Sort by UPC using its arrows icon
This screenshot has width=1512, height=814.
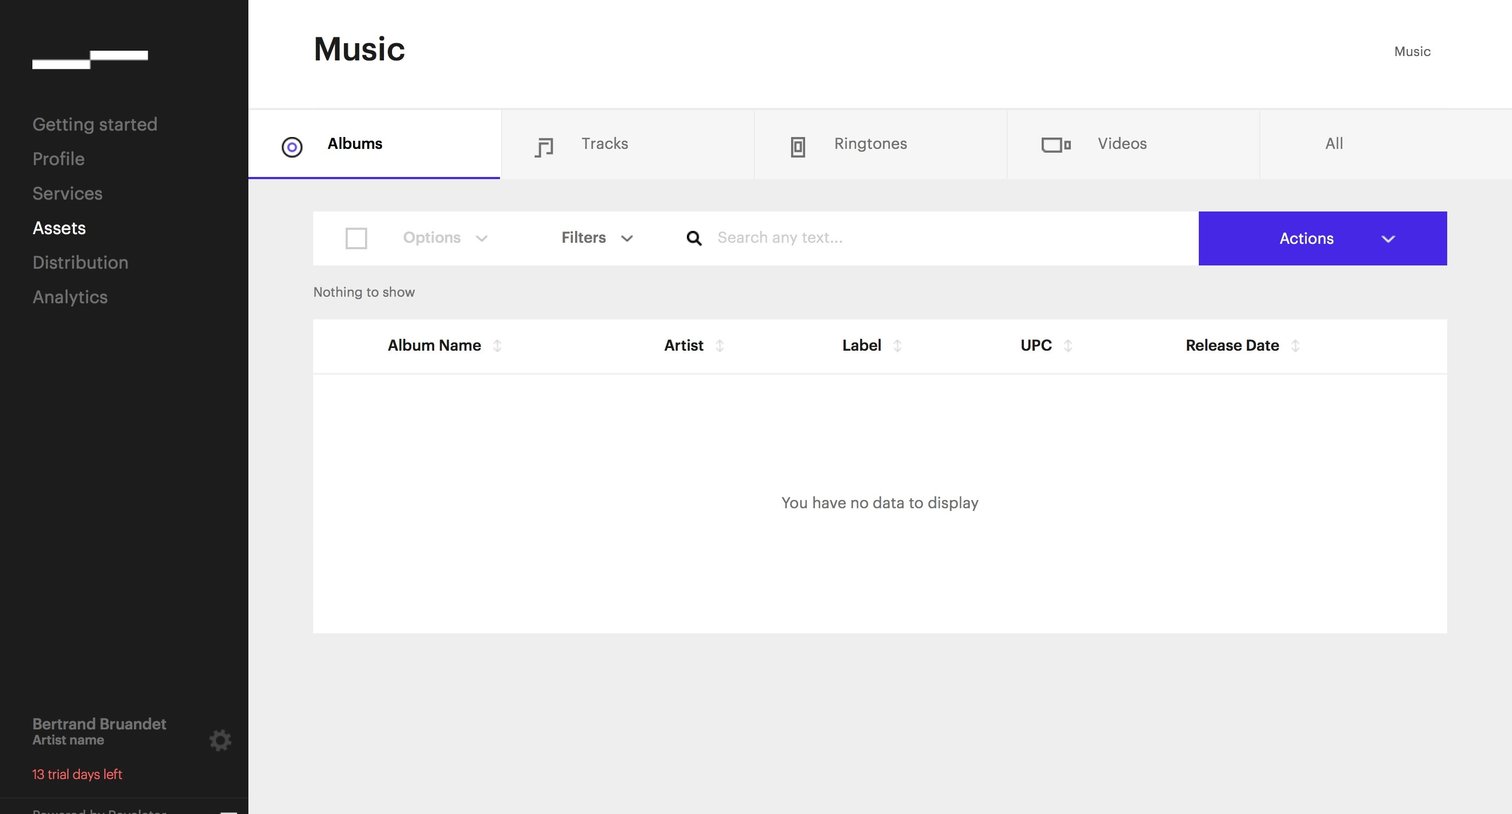(1068, 346)
